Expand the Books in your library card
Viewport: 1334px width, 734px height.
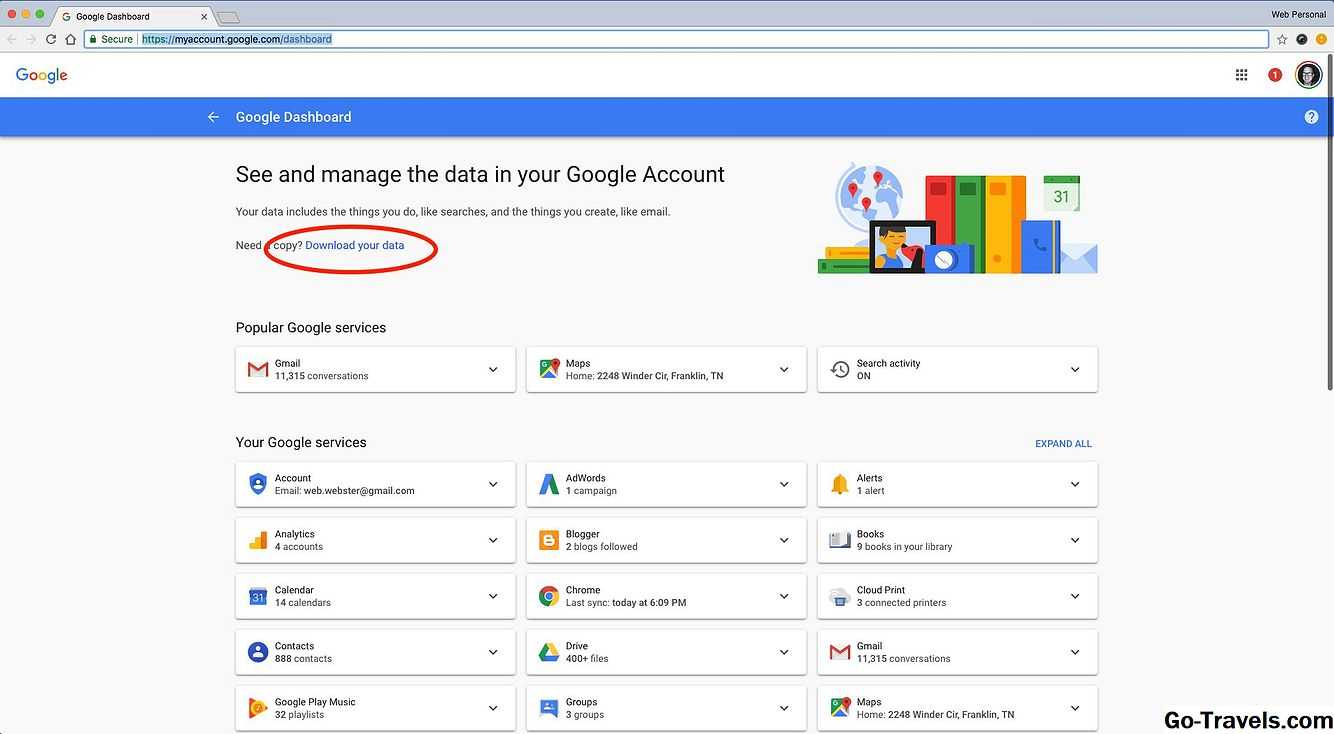coord(1075,540)
